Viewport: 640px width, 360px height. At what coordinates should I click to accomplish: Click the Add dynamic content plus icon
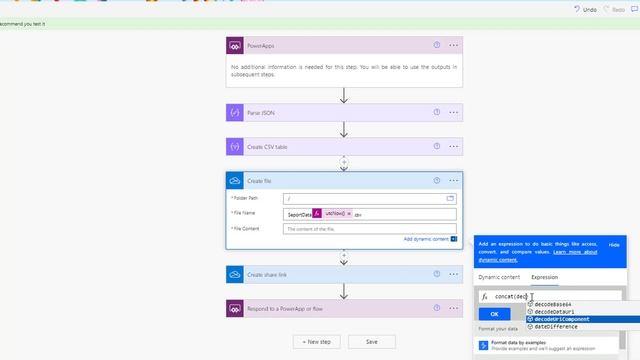point(453,239)
